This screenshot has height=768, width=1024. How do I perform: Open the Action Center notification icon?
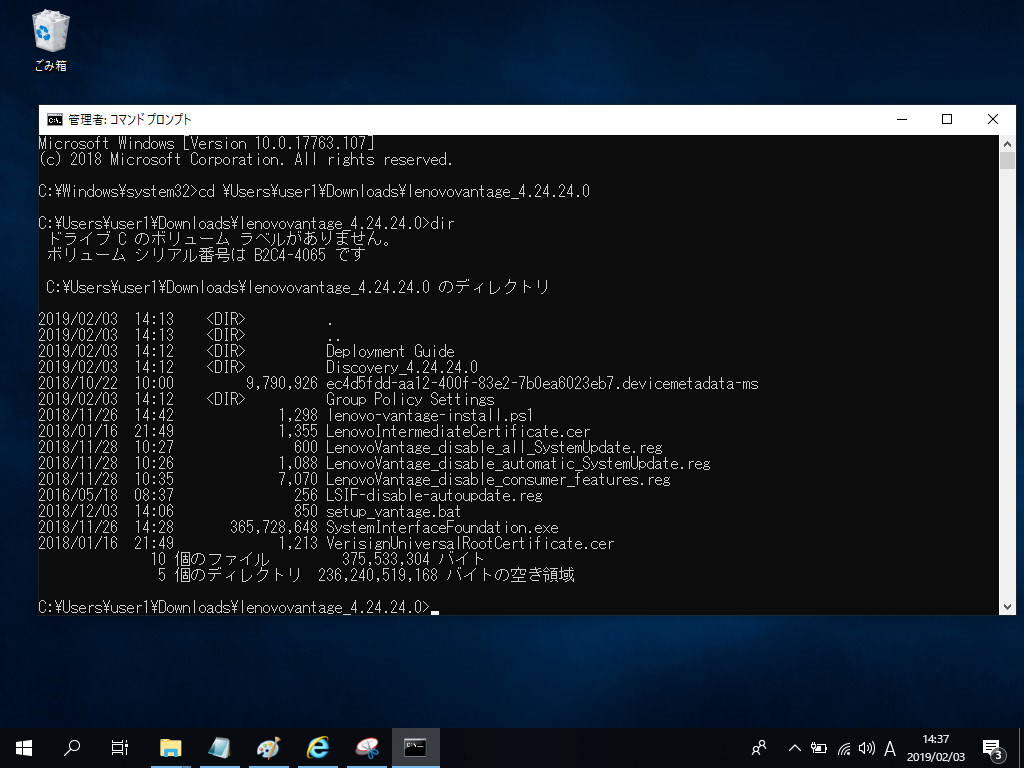pyautogui.click(x=993, y=749)
